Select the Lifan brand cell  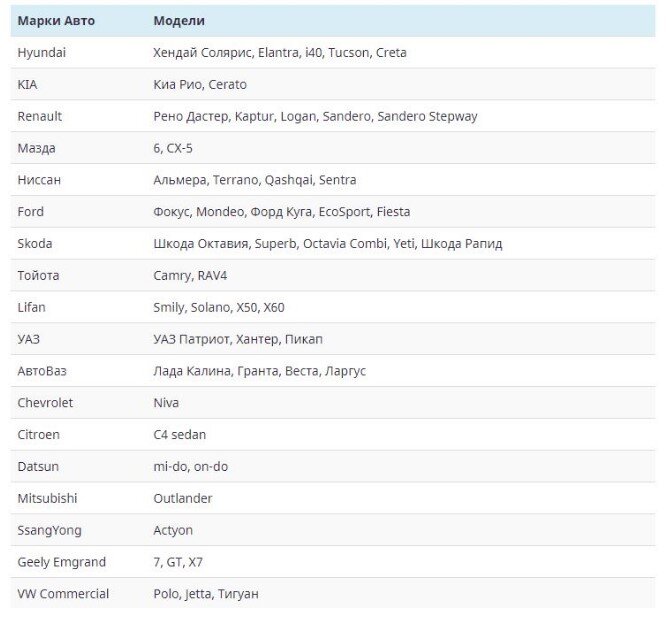coord(32,308)
